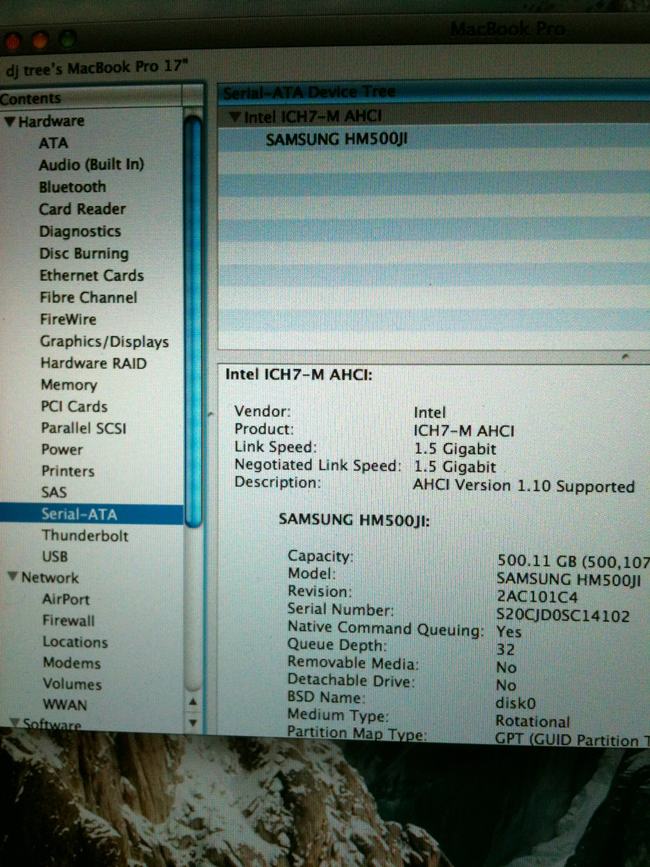Expand the Software section triangle
This screenshot has width=650, height=867.
(14, 723)
